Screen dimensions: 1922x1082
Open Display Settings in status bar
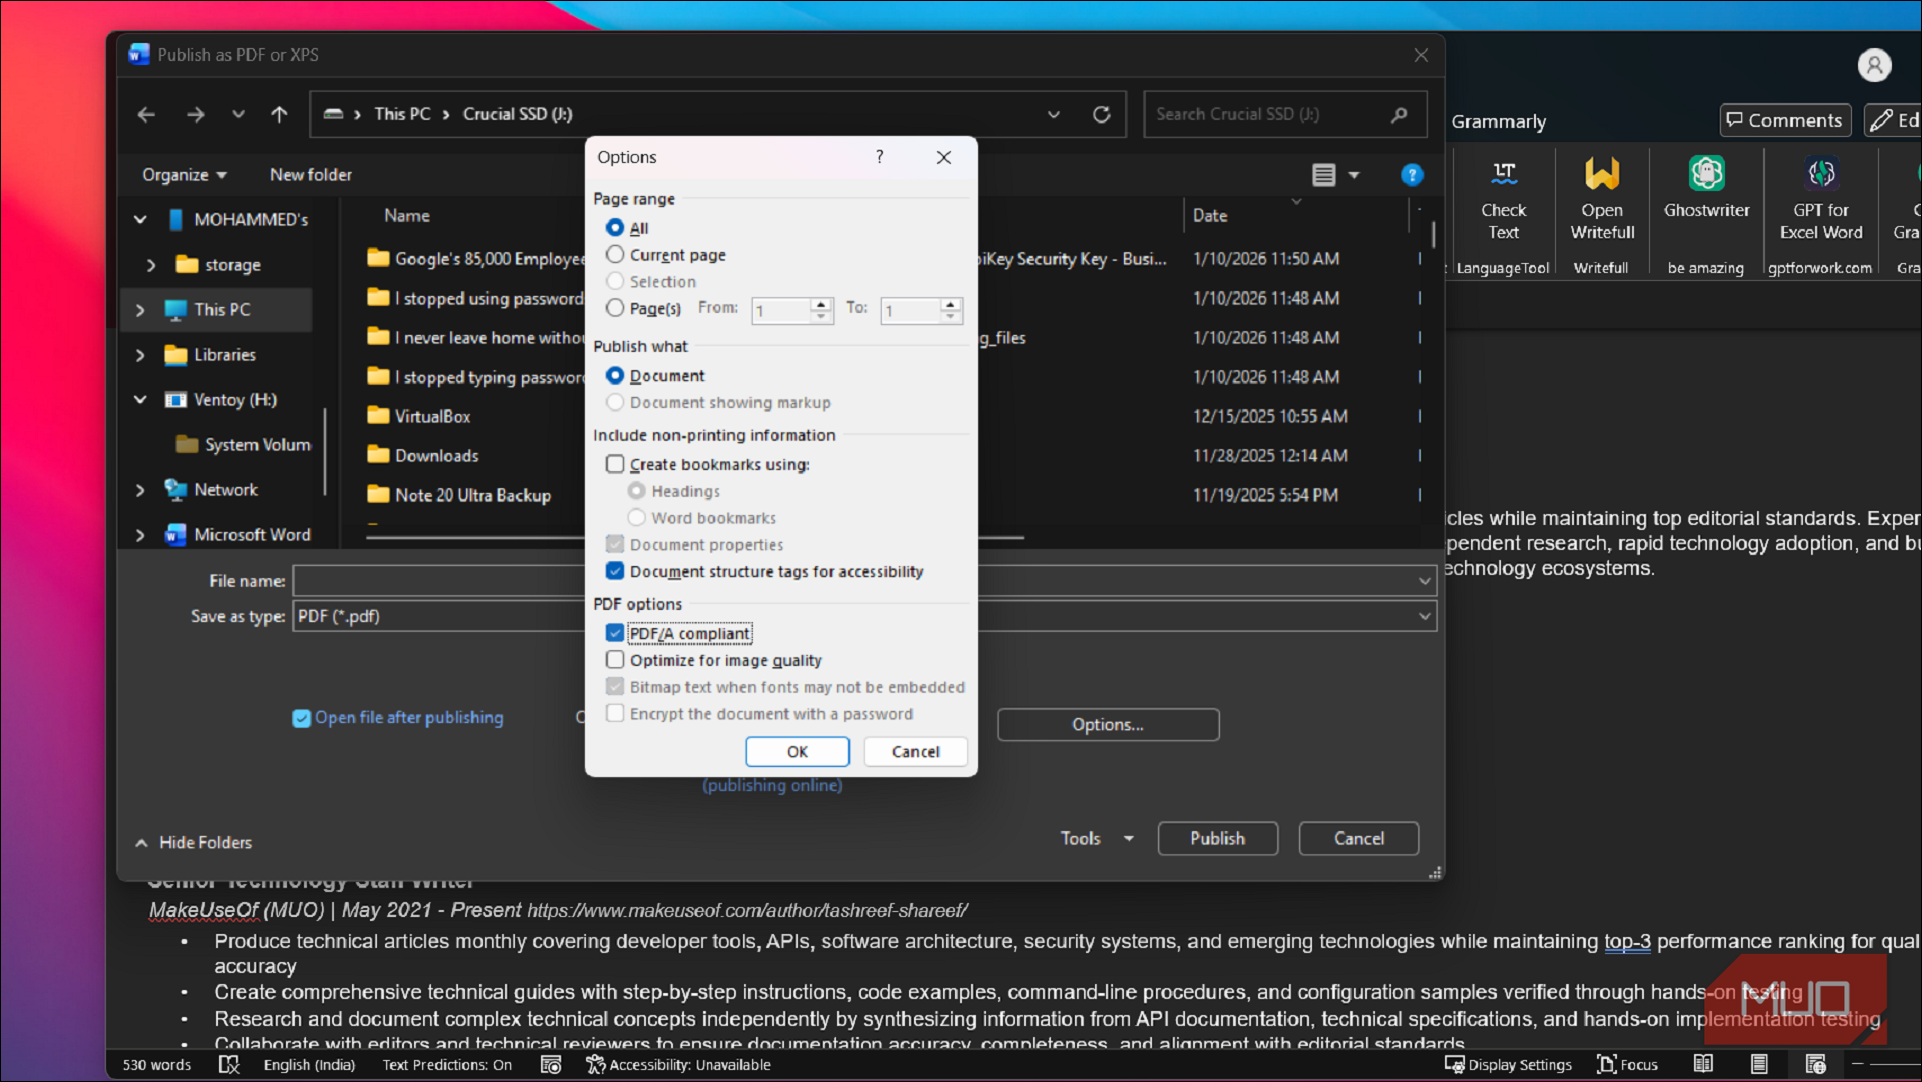click(1508, 1065)
